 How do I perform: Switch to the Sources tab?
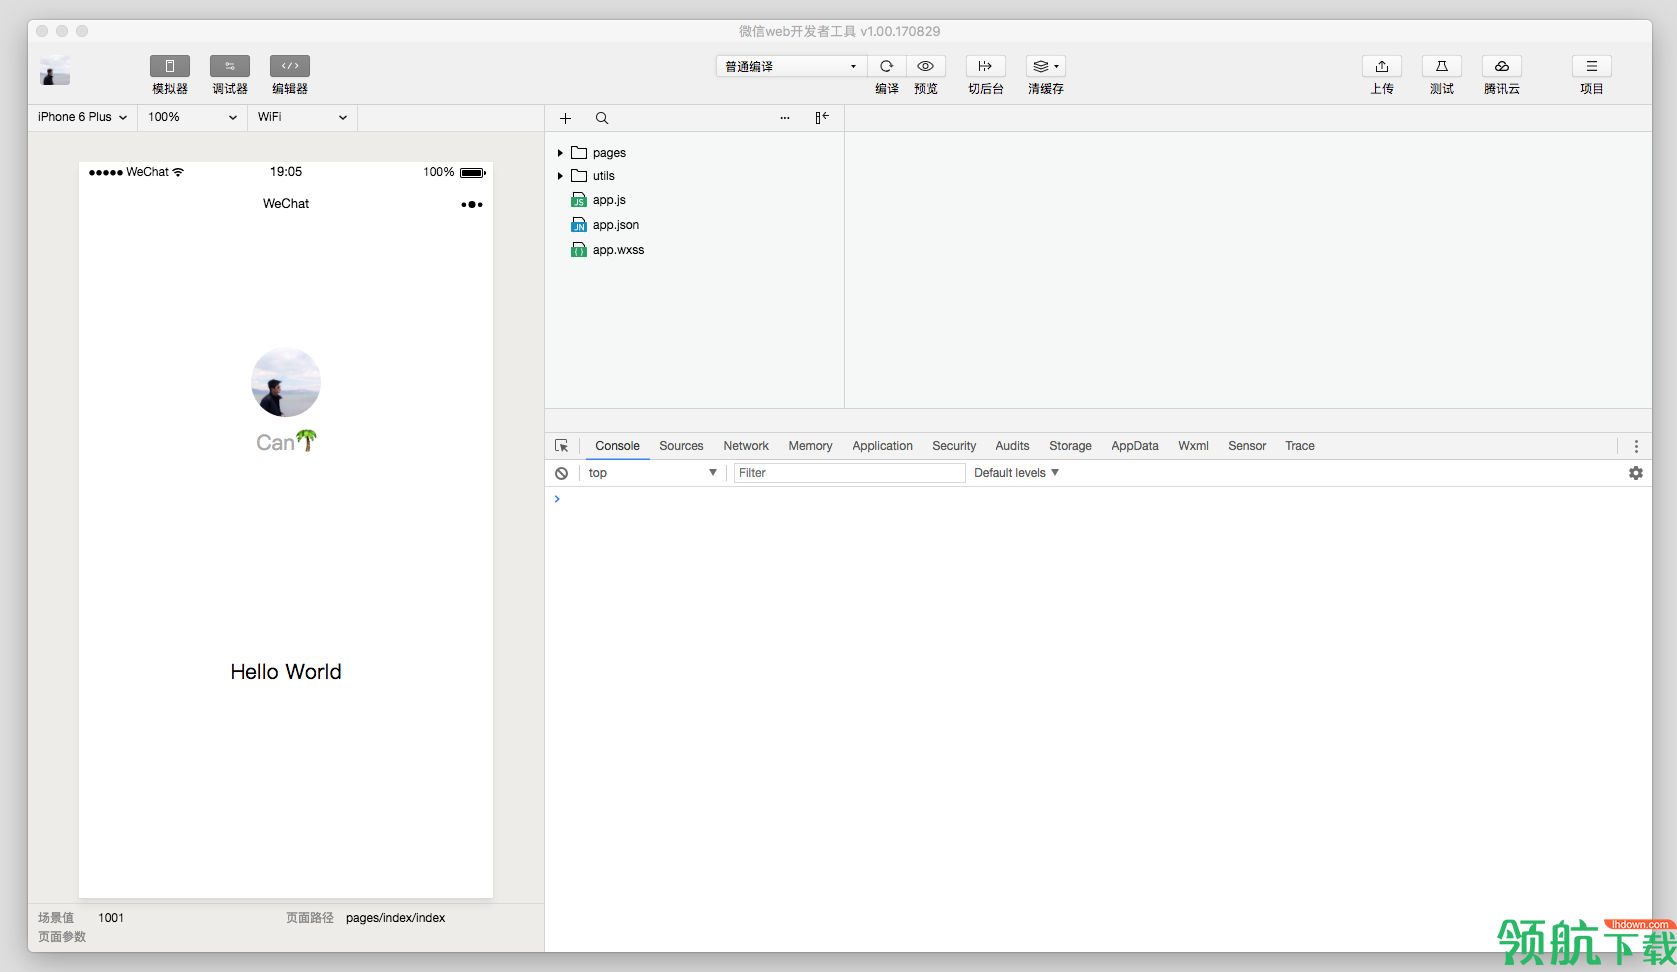681,446
